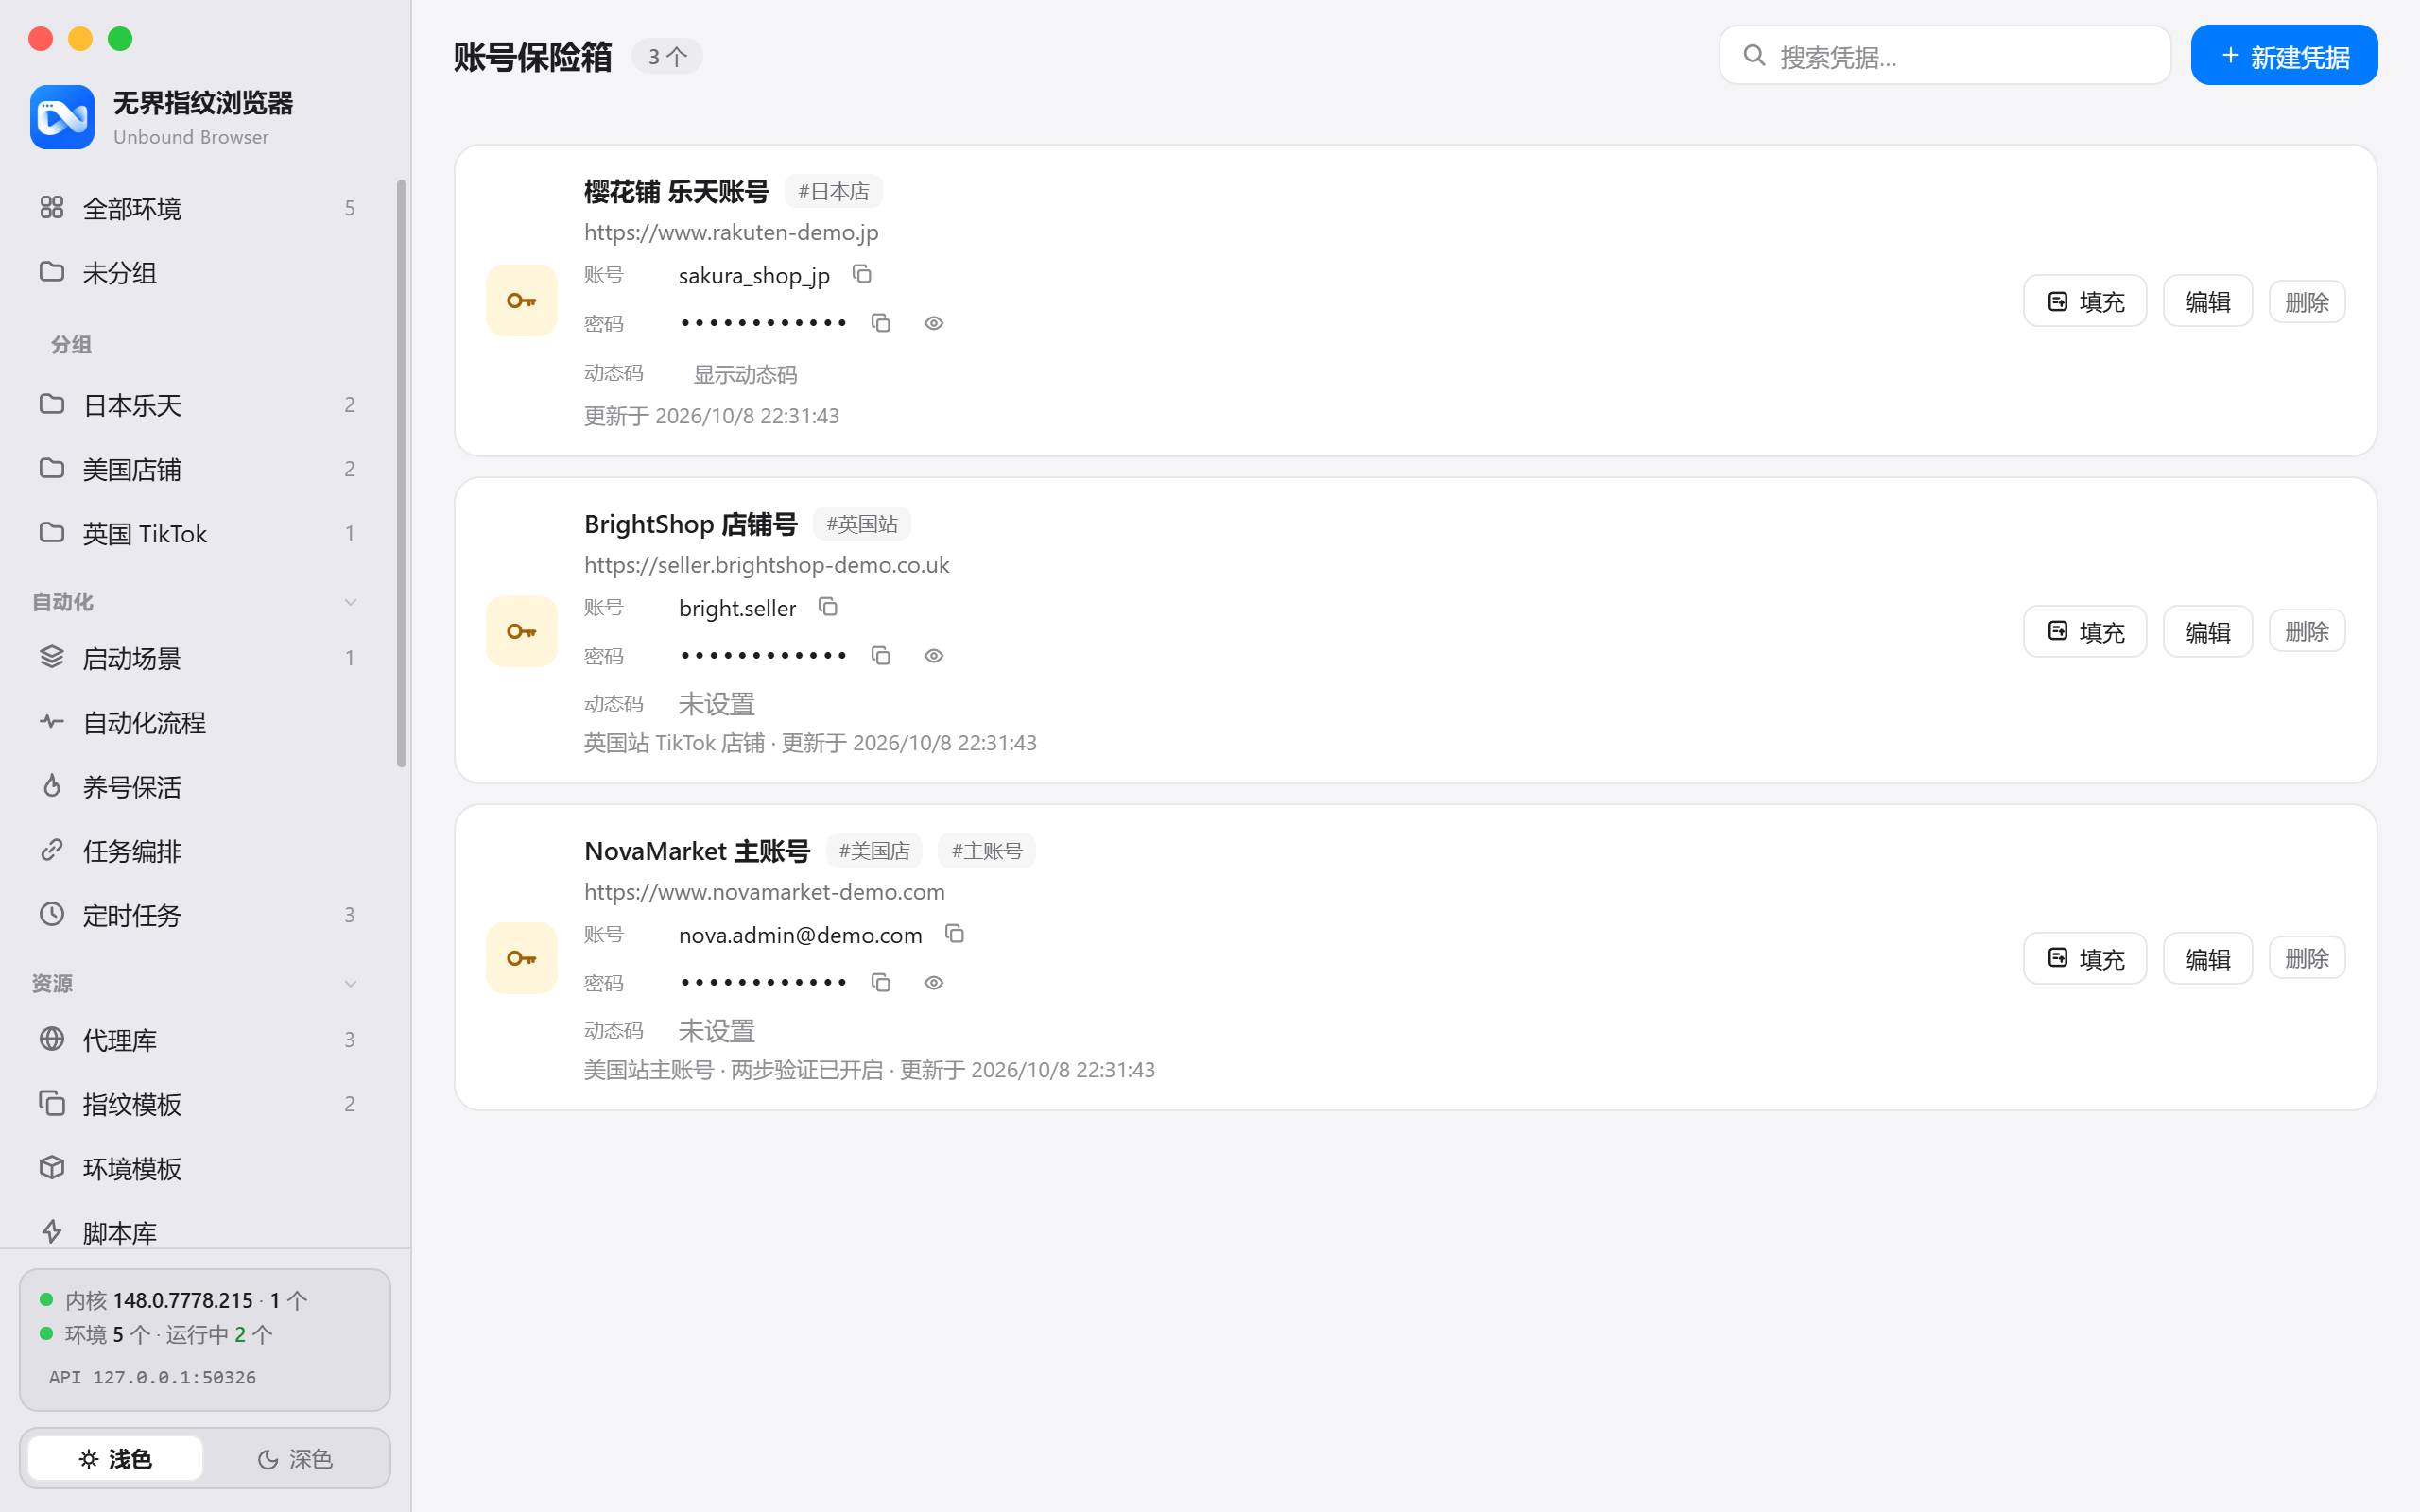Viewport: 2420px width, 1512px height.
Task: Open 启动场景 in sidebar
Action: tap(198, 658)
